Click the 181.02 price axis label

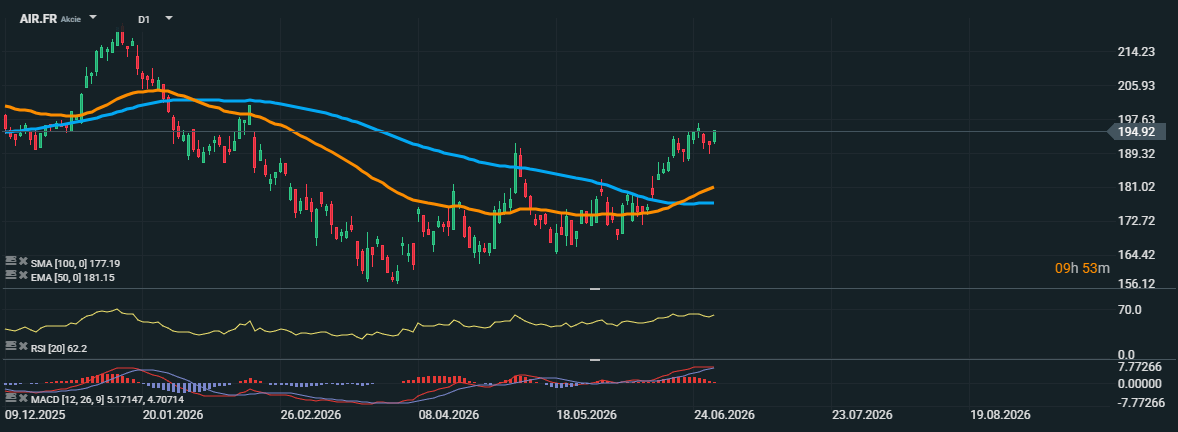tap(1136, 187)
